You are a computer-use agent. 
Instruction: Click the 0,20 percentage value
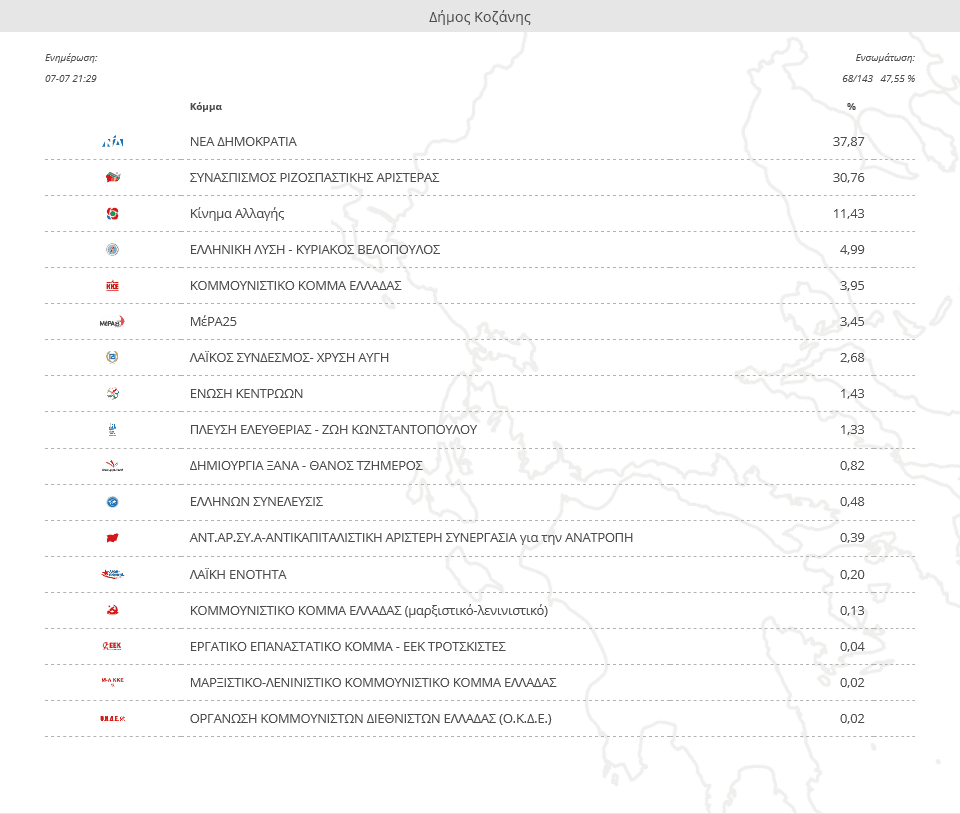click(852, 575)
